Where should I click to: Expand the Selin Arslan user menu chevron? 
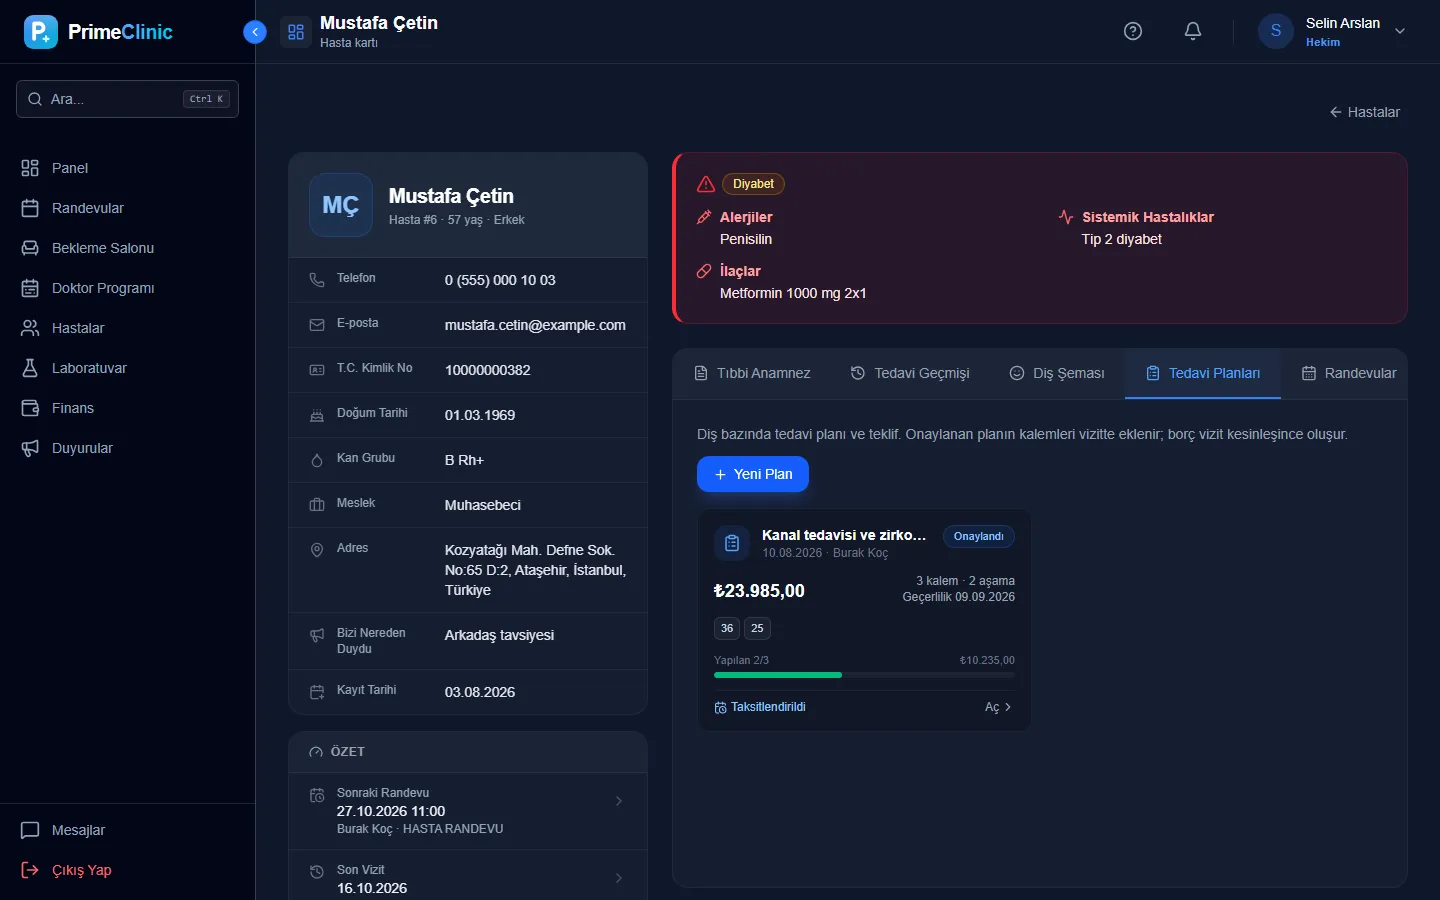coord(1400,31)
